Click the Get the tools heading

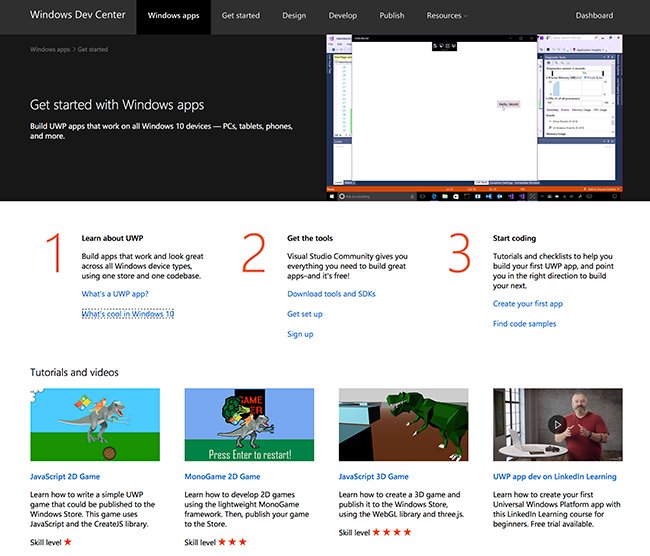click(x=310, y=238)
